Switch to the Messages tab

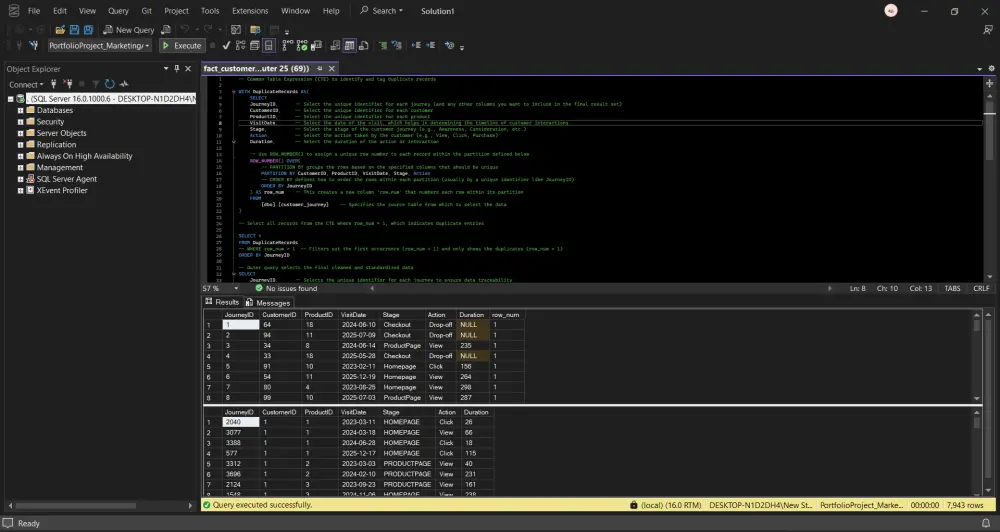click(267, 302)
